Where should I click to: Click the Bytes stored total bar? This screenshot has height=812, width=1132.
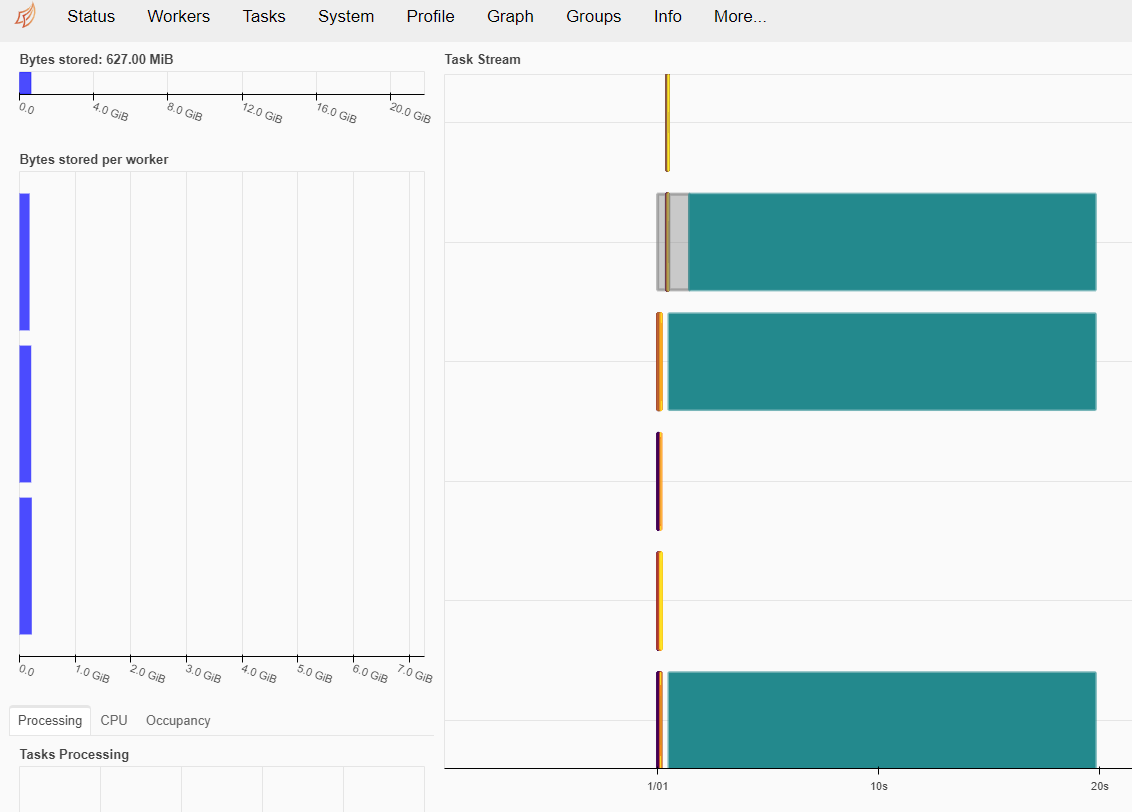25,83
